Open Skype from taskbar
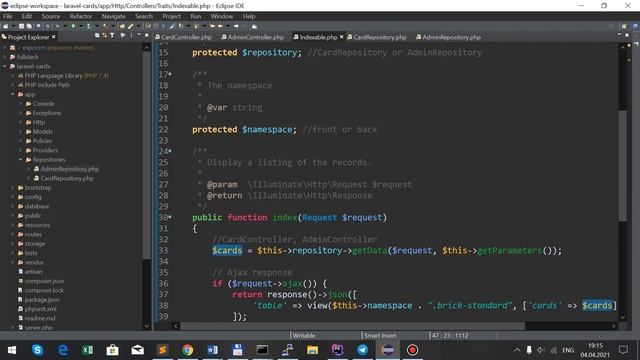This screenshot has width=640, height=360. point(38,350)
